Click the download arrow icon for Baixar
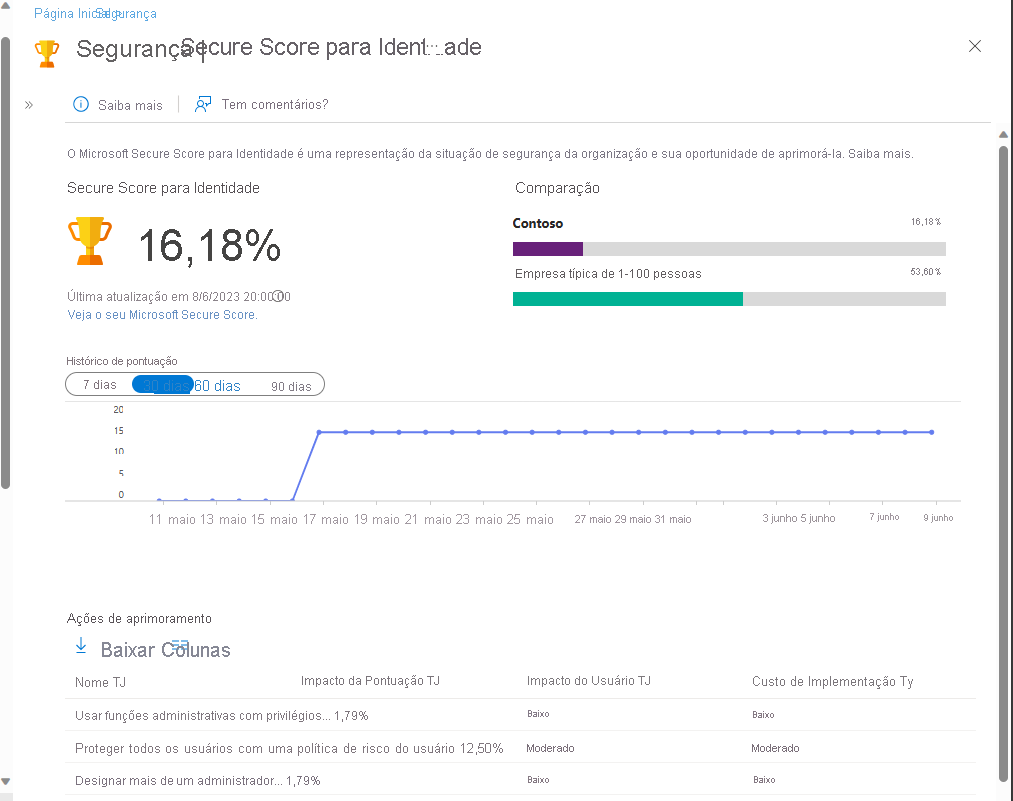1013x801 pixels. coord(81,646)
